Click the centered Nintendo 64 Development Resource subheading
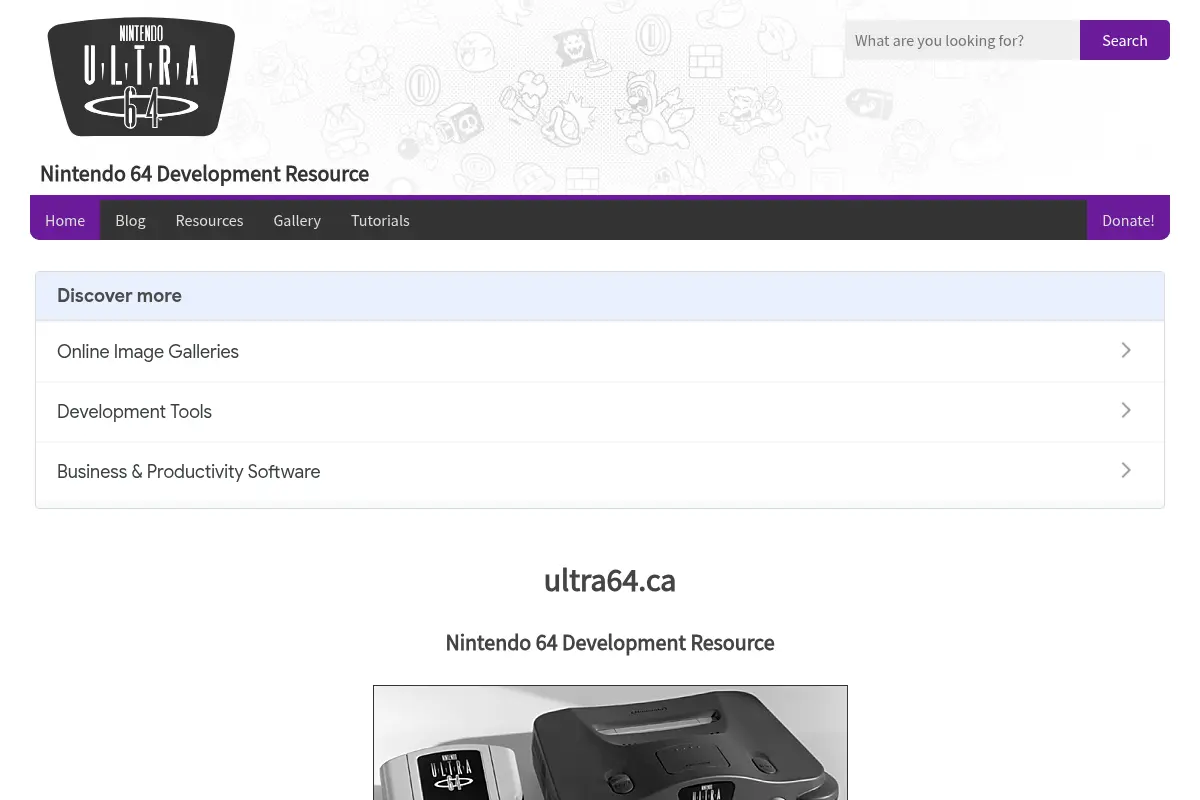 click(x=610, y=643)
